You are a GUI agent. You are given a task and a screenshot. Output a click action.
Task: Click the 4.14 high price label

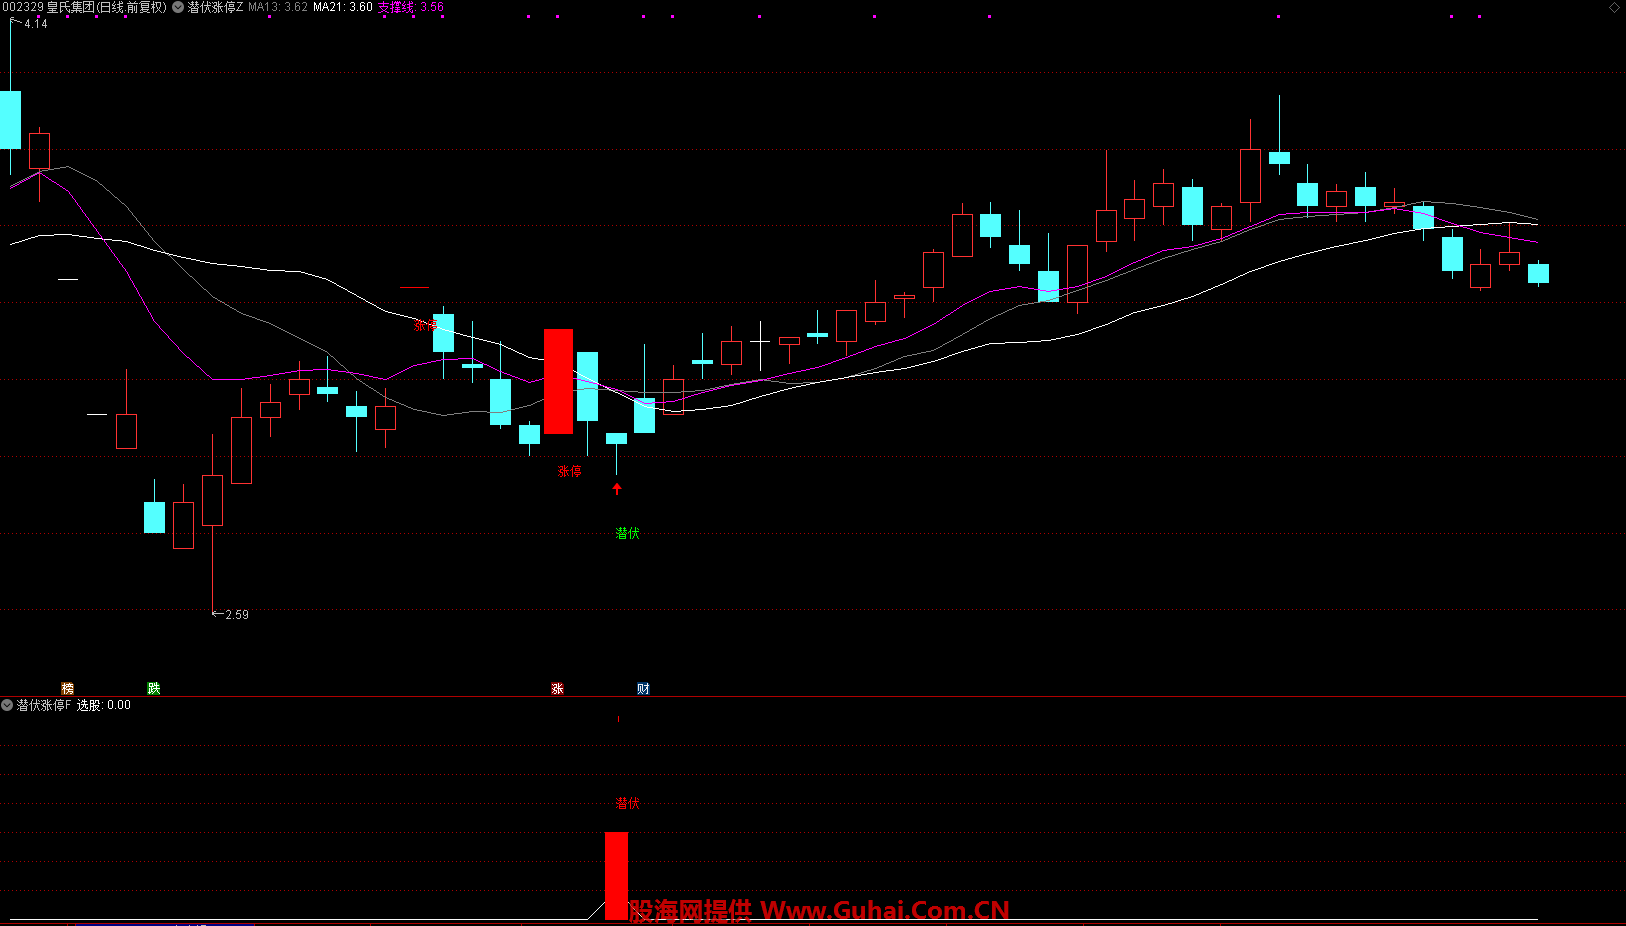[x=36, y=23]
